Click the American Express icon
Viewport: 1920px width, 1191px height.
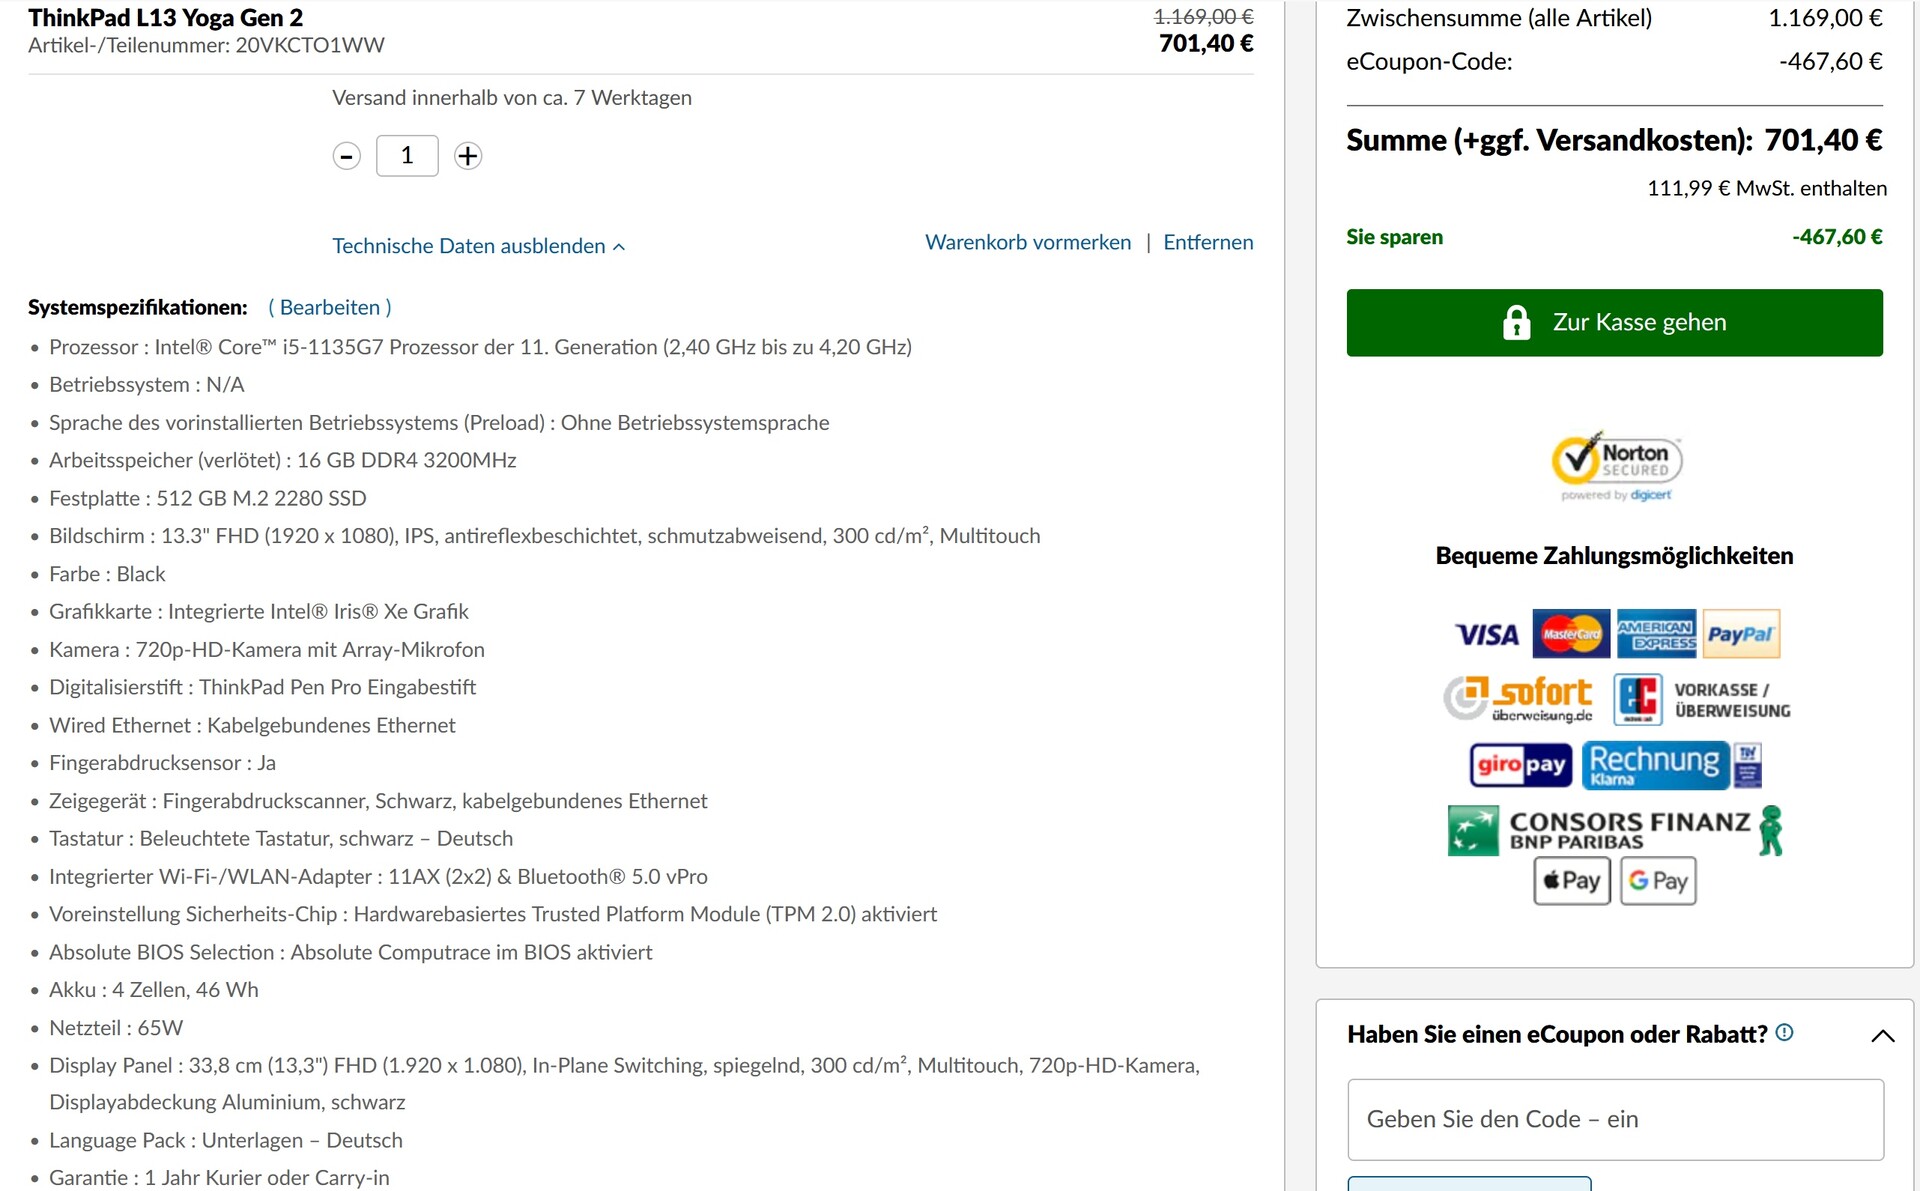[1655, 634]
